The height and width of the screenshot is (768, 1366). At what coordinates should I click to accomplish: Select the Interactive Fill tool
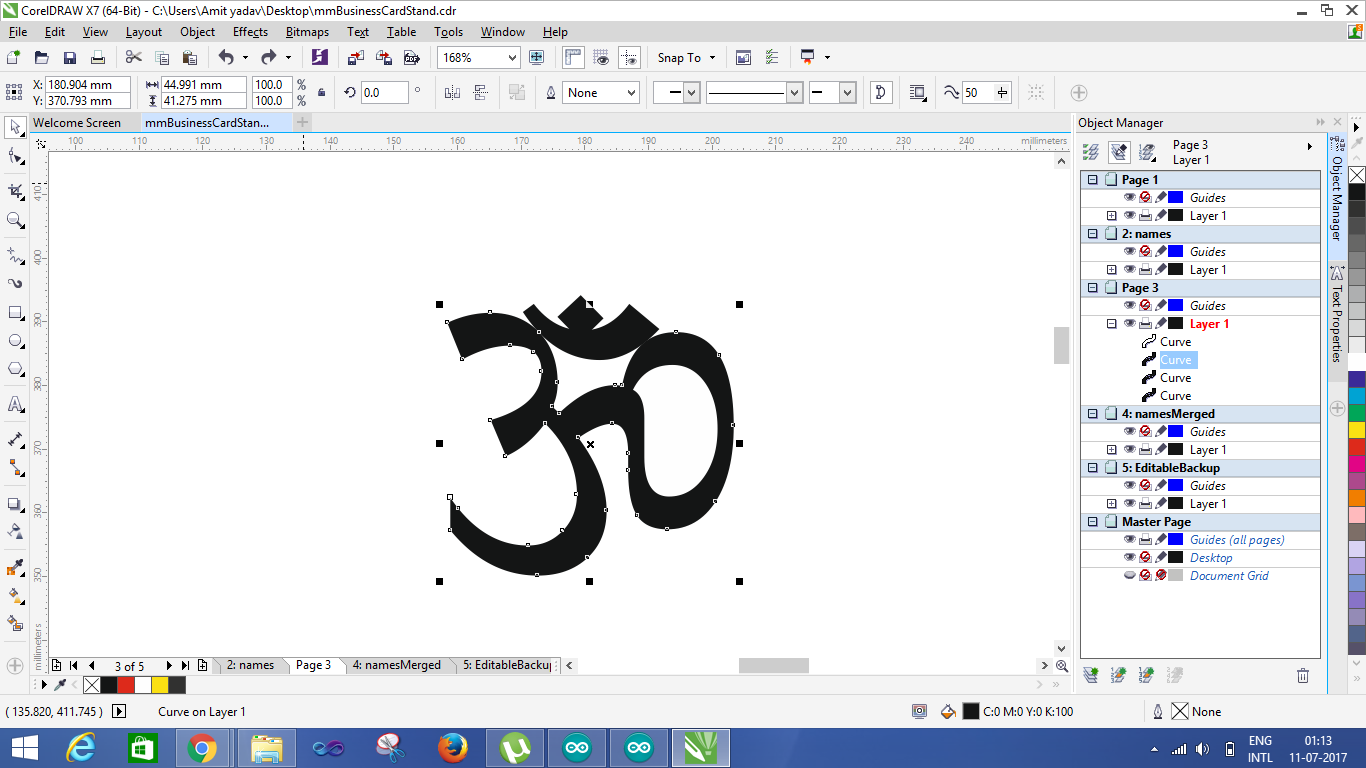[x=15, y=596]
